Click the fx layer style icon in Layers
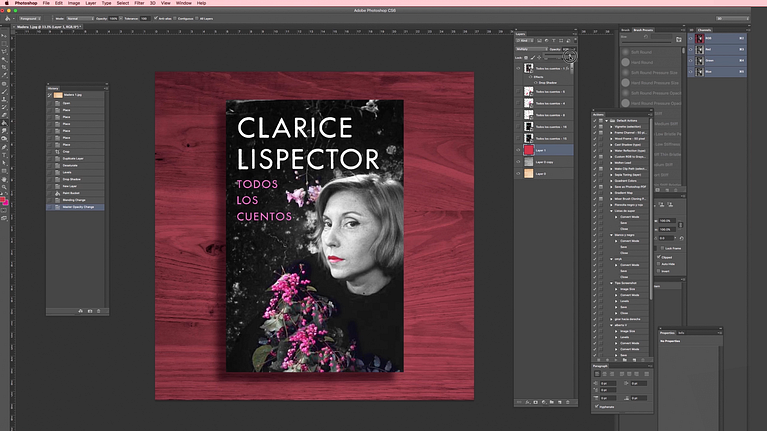The height and width of the screenshot is (431, 767). [x=528, y=403]
